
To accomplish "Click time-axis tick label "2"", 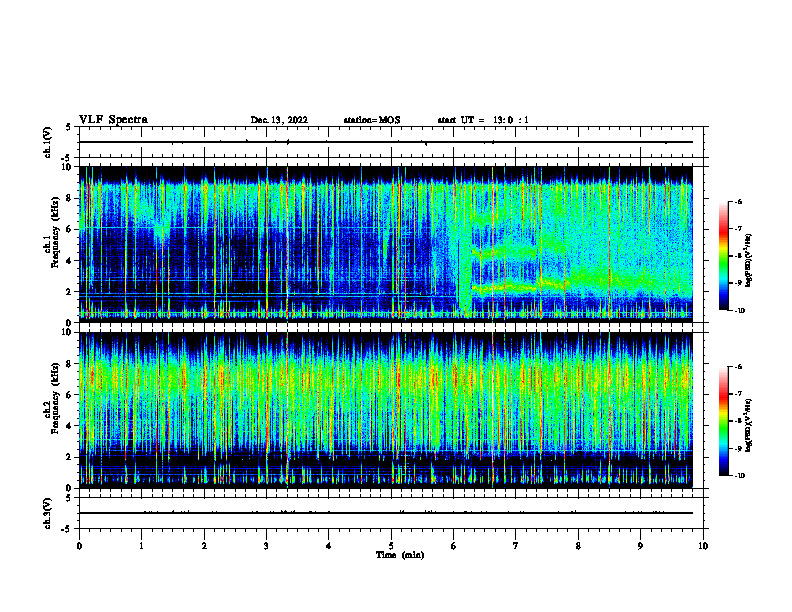I will 204,546.
